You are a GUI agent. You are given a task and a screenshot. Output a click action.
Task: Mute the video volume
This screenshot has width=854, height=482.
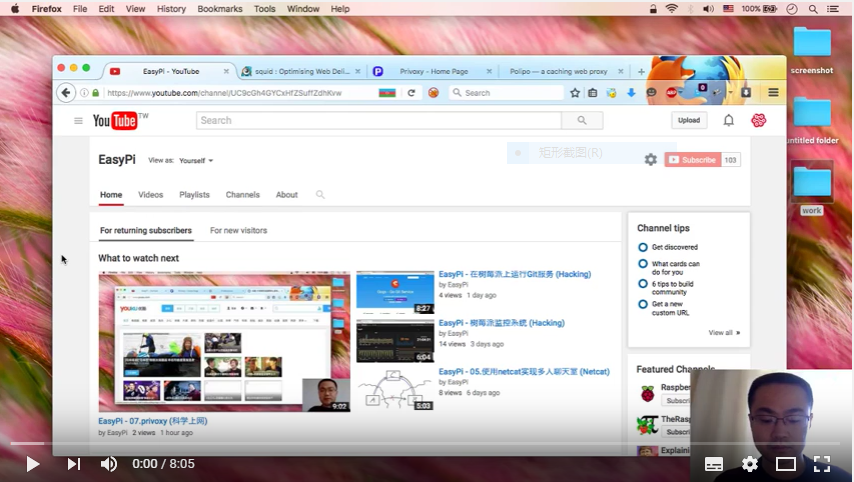108,464
